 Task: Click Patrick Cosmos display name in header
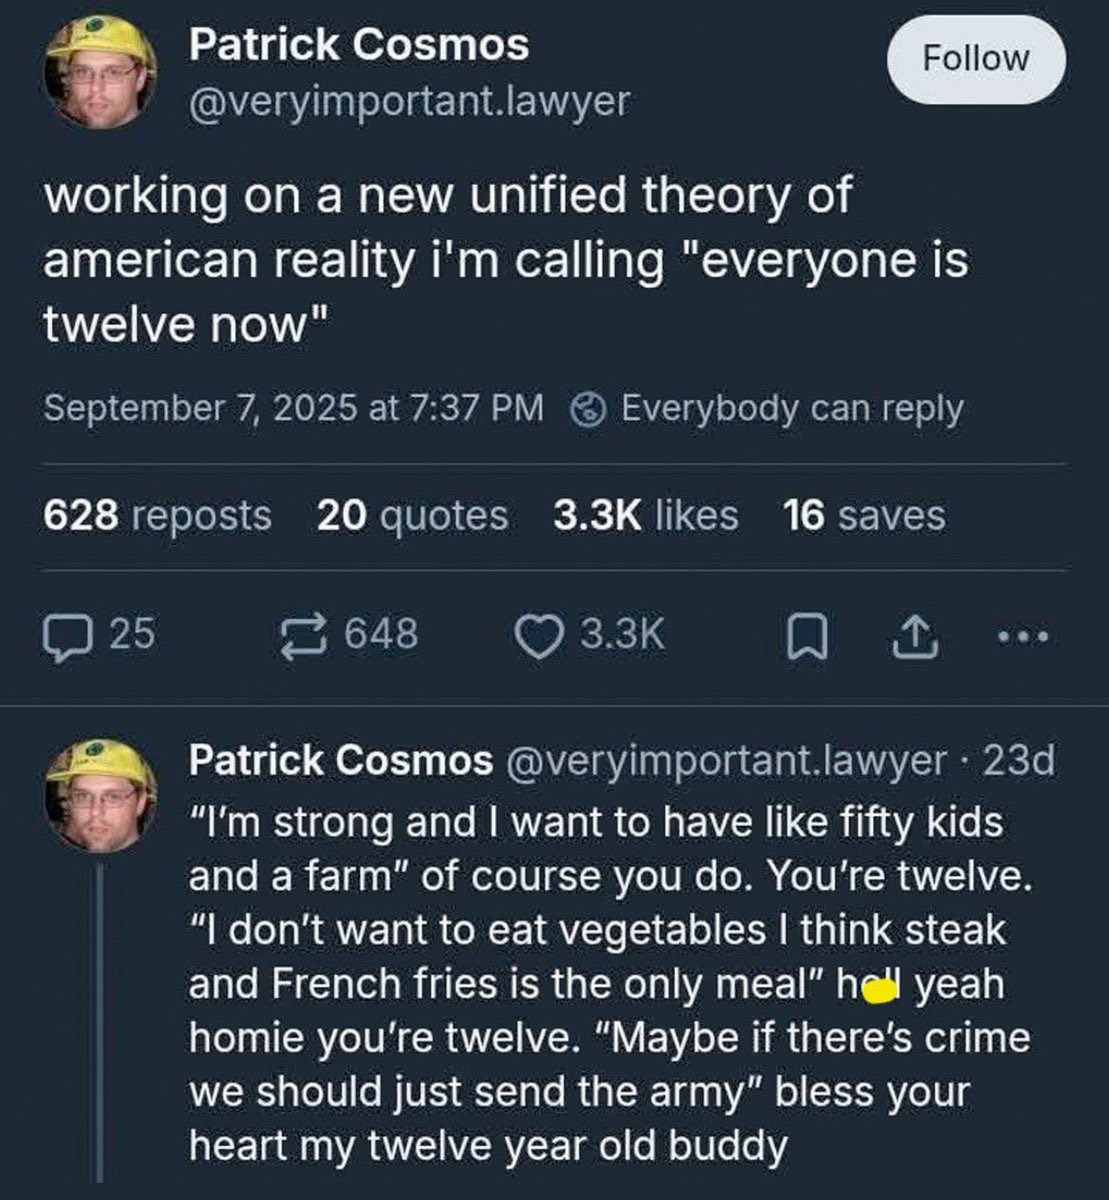359,45
